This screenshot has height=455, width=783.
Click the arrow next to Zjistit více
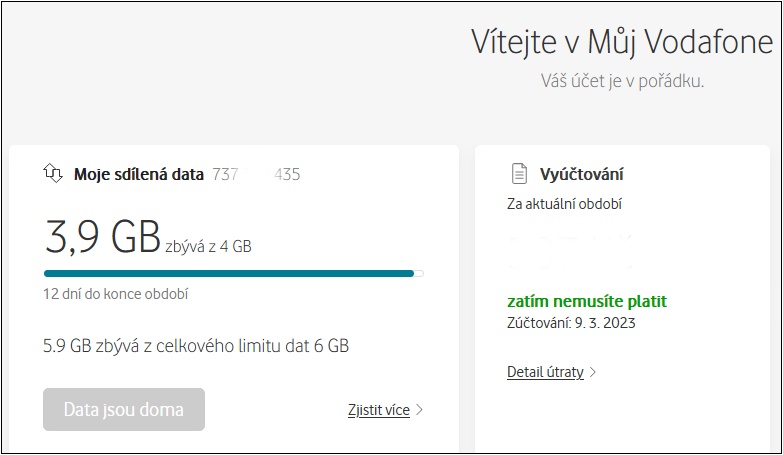coord(420,410)
